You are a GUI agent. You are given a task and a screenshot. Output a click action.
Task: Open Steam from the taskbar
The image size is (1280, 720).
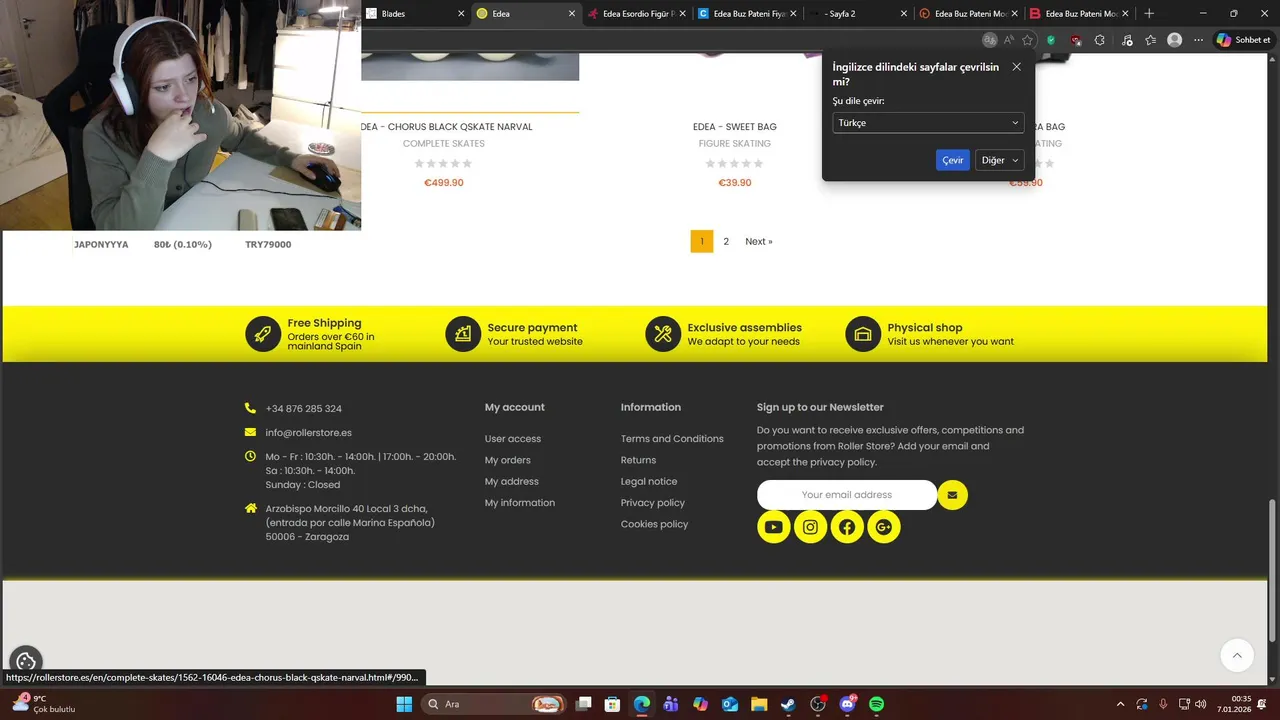[788, 704]
